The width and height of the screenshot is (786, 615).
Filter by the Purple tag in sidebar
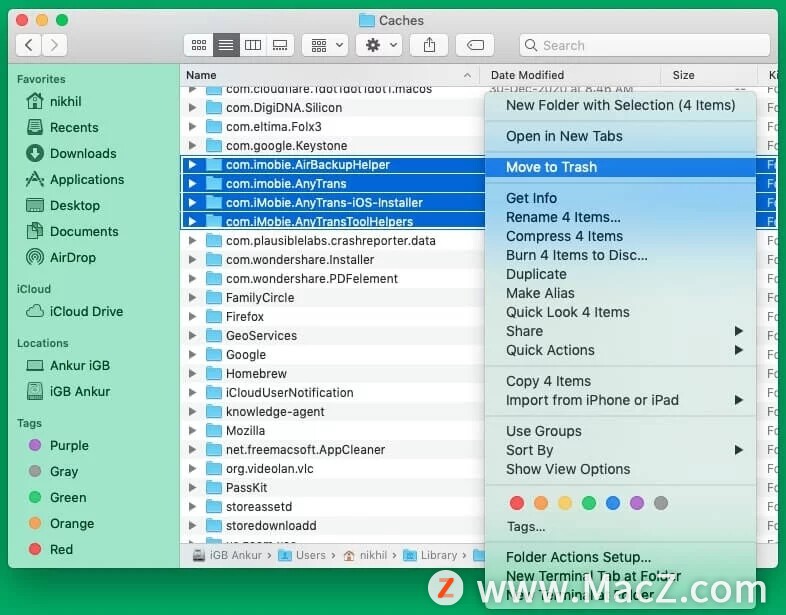59,446
